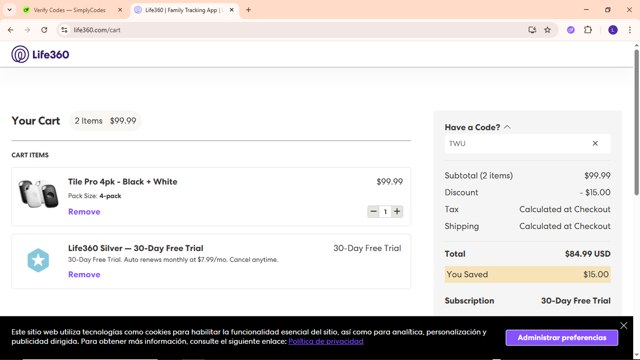The height and width of the screenshot is (360, 640).
Task: Click the Pack Size 4-pack text
Action: tap(95, 196)
